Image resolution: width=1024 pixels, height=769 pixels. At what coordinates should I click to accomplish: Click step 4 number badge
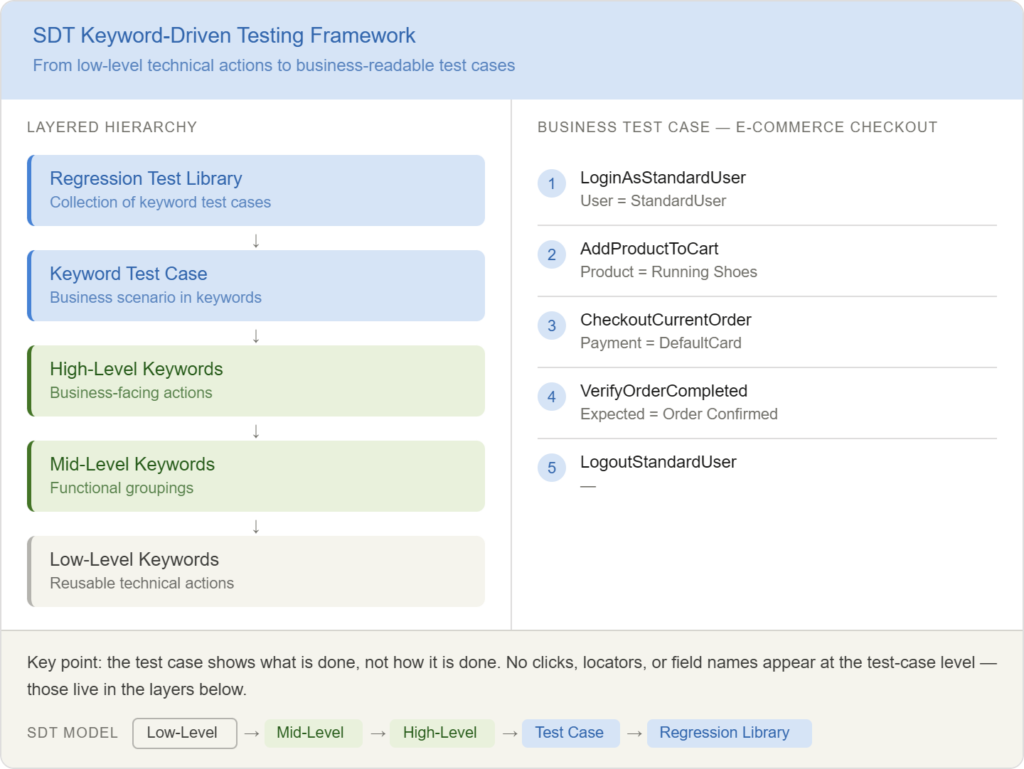coord(551,397)
